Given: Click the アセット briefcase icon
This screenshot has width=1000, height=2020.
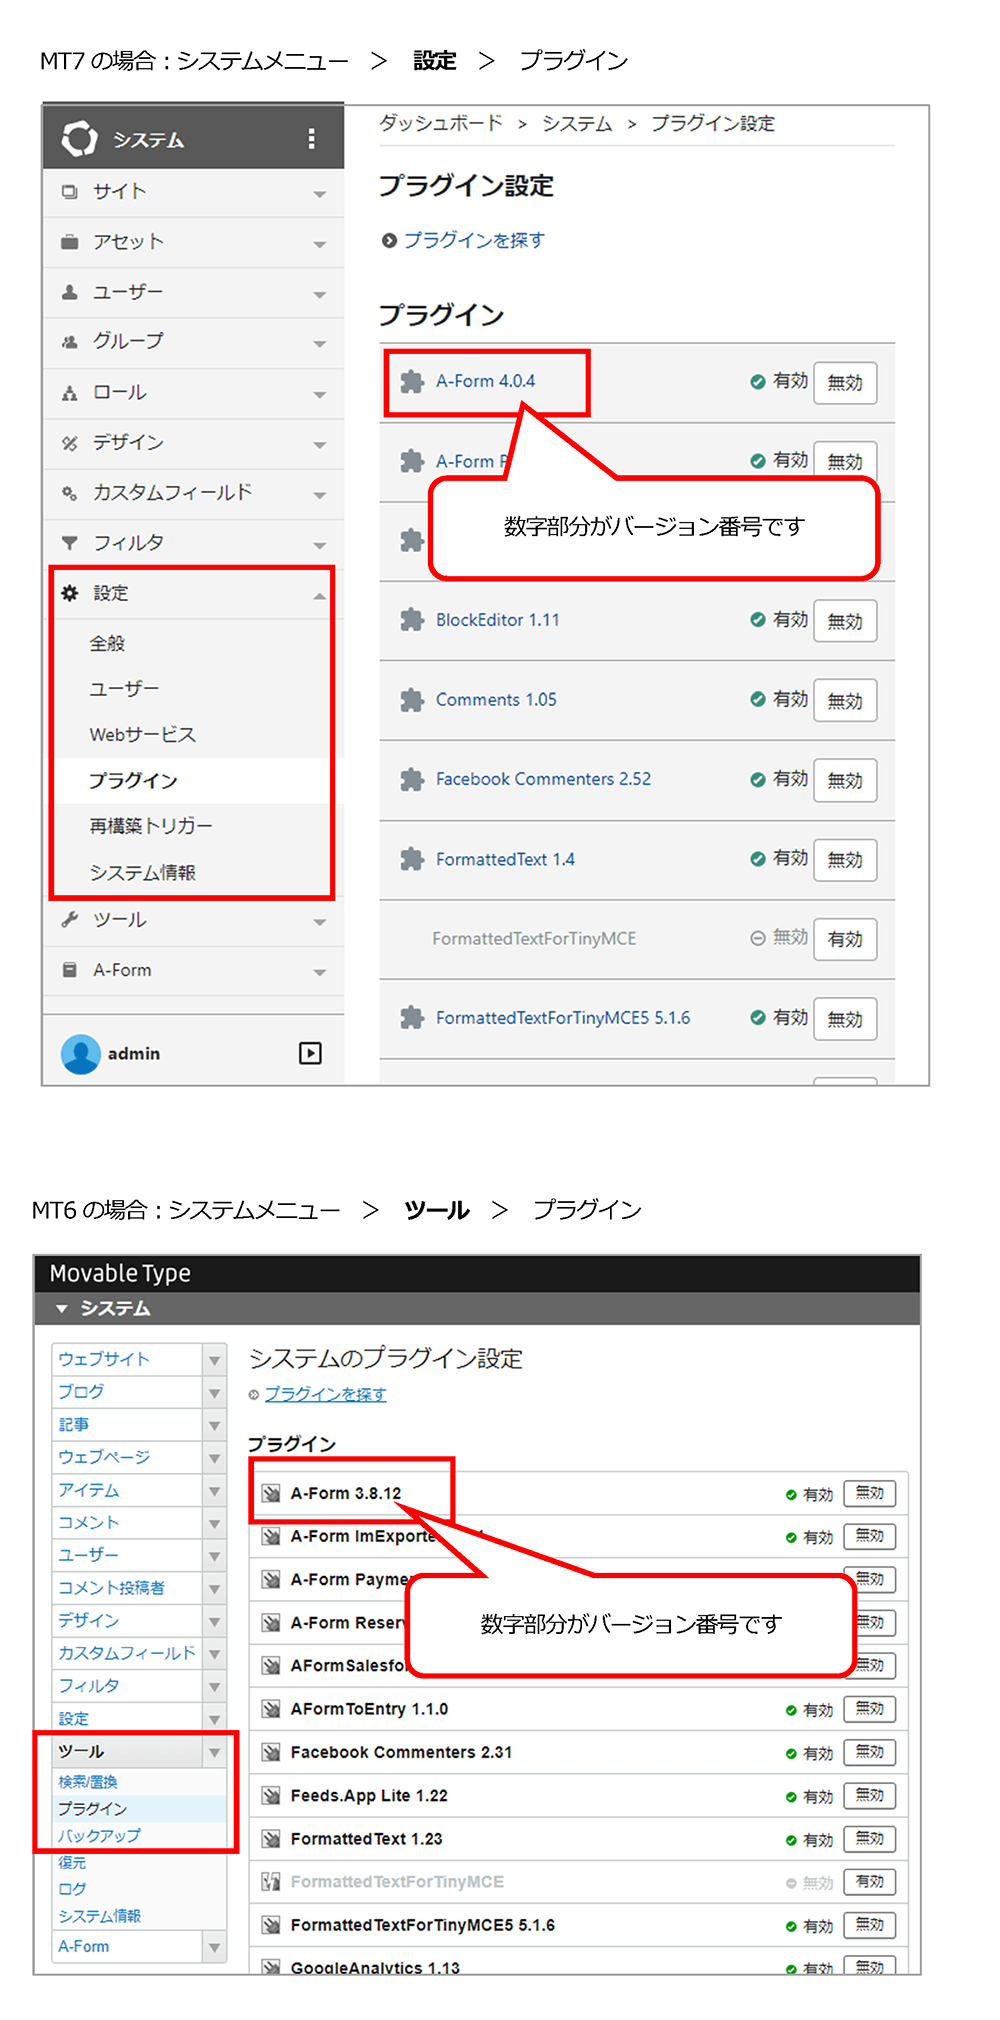Looking at the screenshot, I should 69,242.
